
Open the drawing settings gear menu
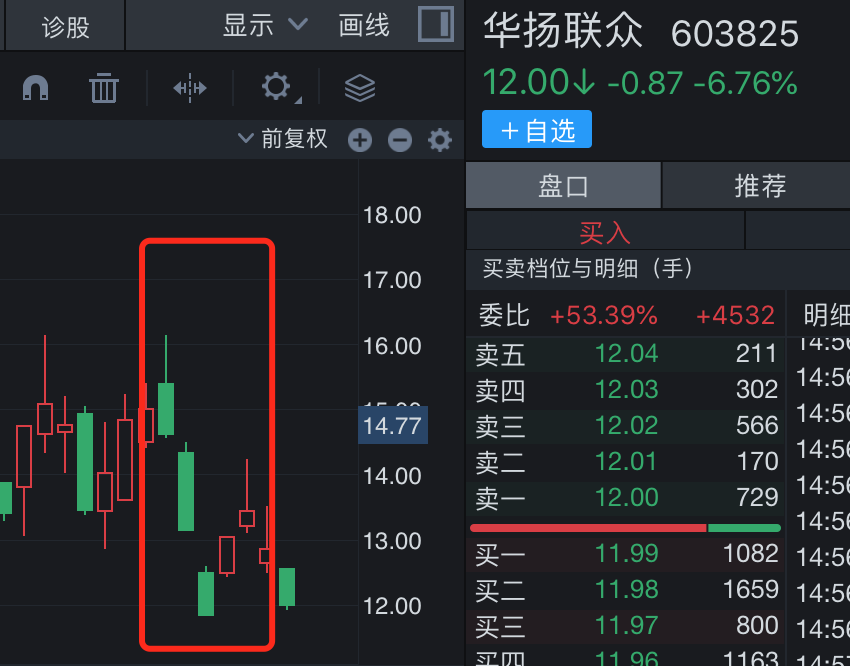[277, 88]
